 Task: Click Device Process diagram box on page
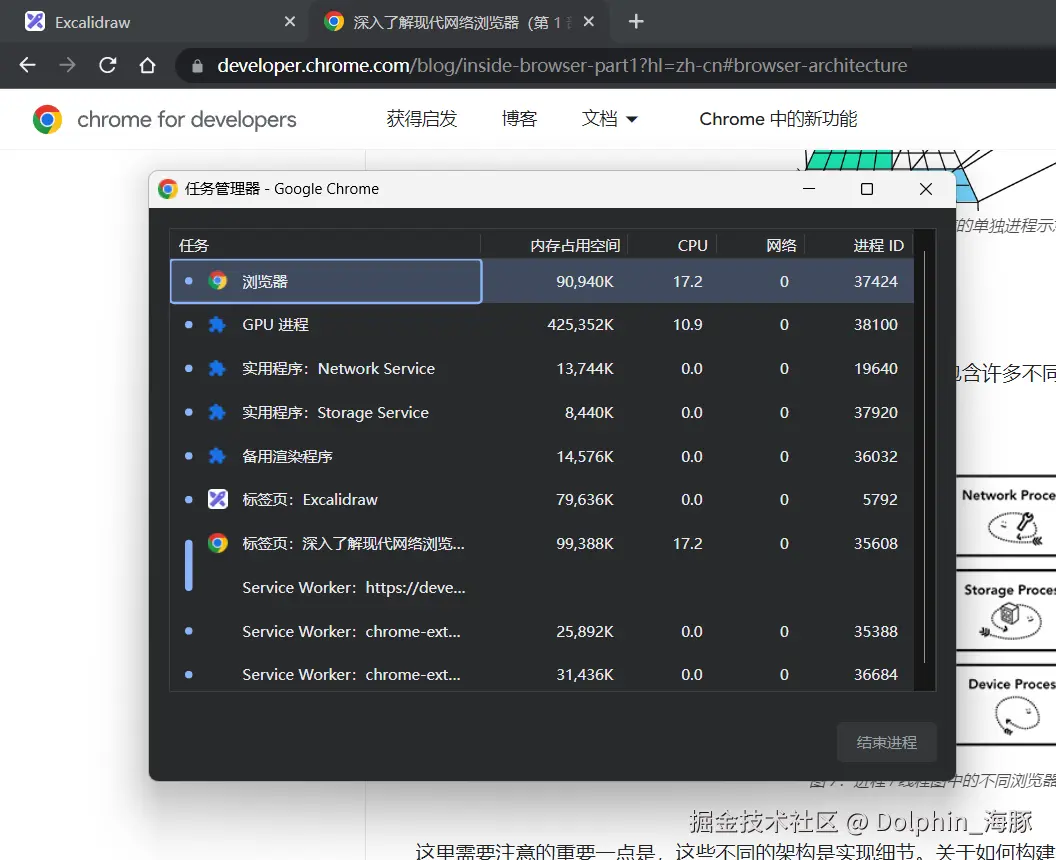point(1006,704)
